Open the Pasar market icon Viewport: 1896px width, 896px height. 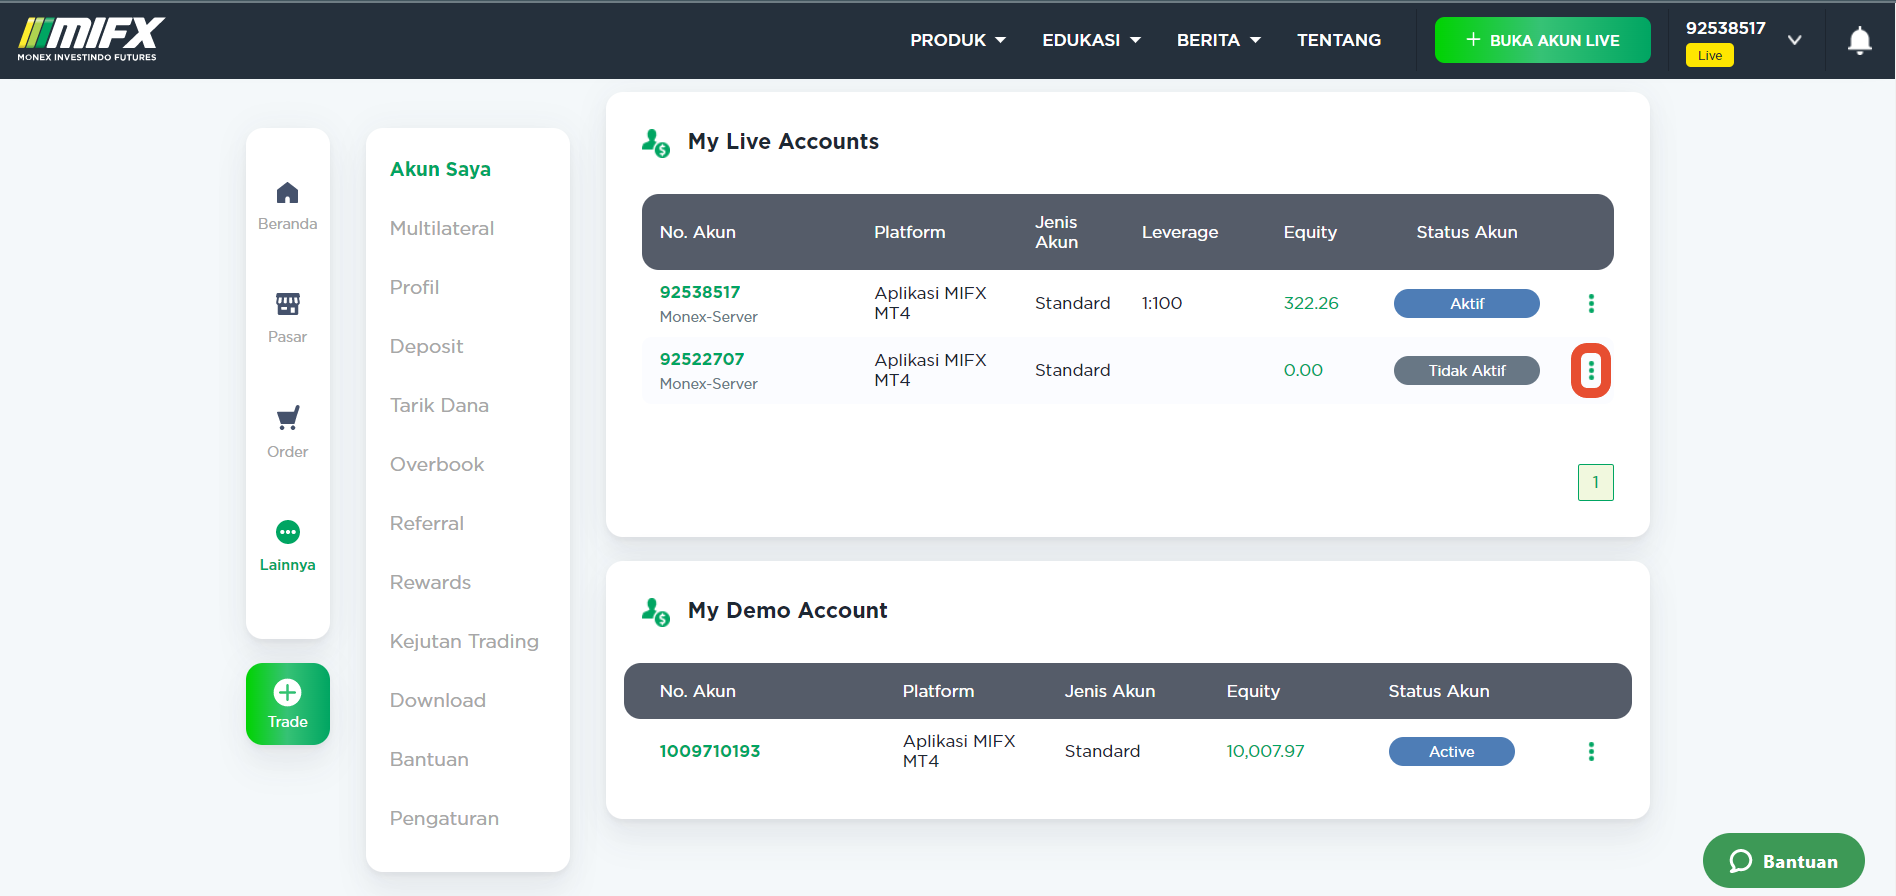pos(288,304)
